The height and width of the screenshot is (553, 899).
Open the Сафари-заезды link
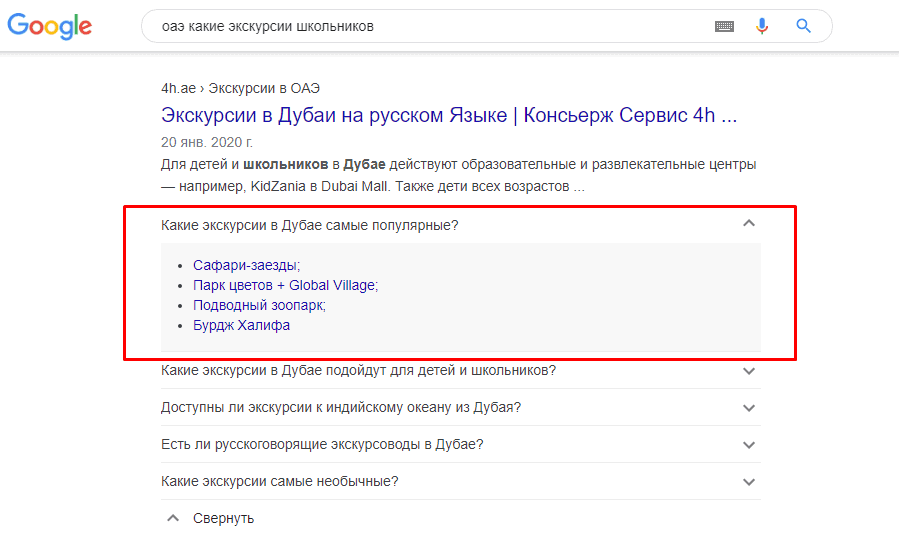pyautogui.click(x=246, y=265)
